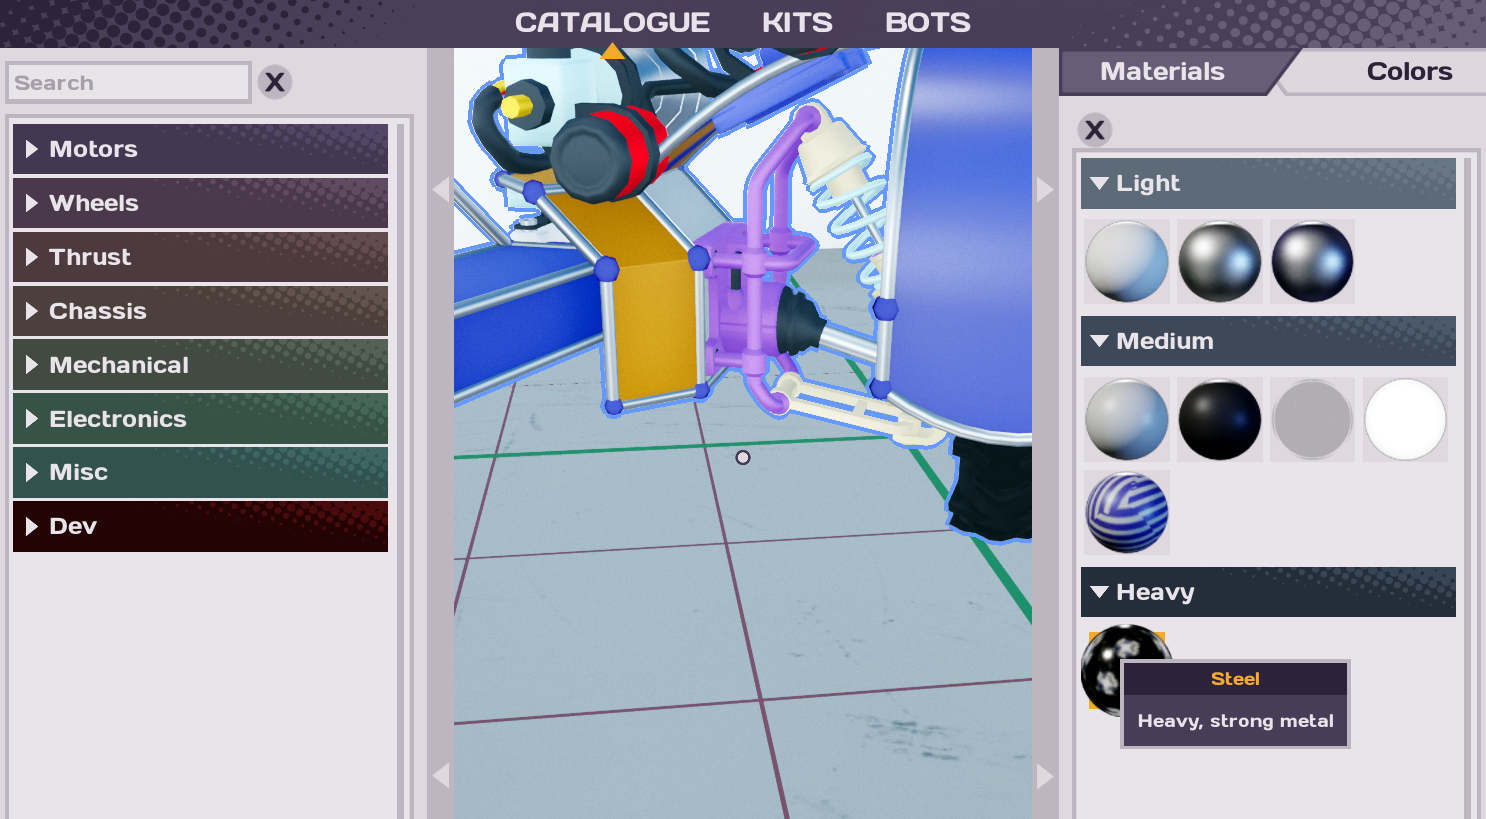Switch to the Colors tab

(x=1409, y=72)
